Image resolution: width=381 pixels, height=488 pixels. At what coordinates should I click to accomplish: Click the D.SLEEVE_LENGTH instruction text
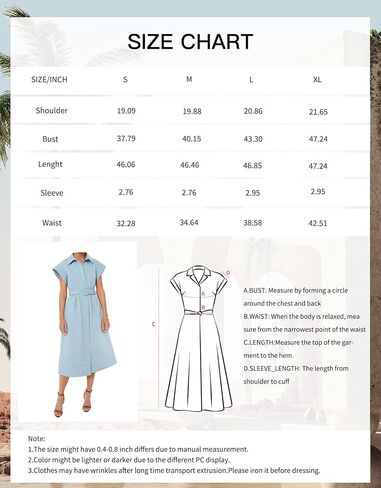click(x=296, y=375)
